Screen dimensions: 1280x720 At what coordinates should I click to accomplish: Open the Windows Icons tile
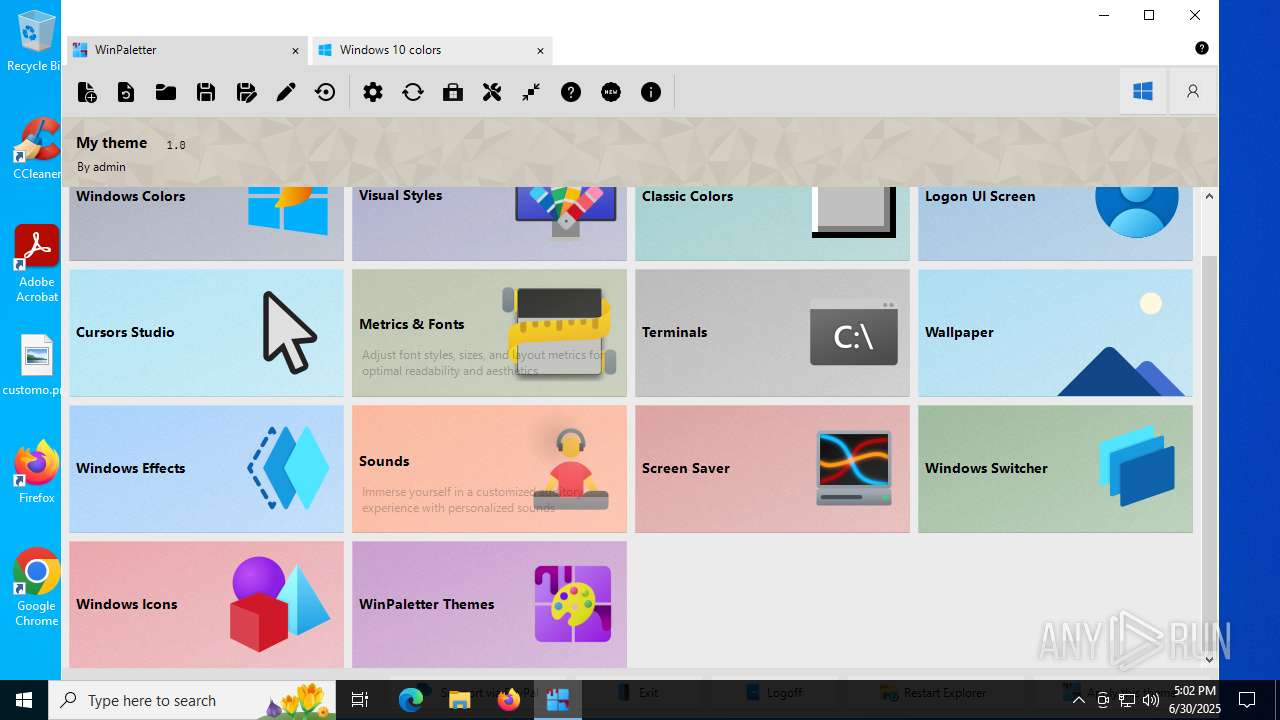point(206,604)
